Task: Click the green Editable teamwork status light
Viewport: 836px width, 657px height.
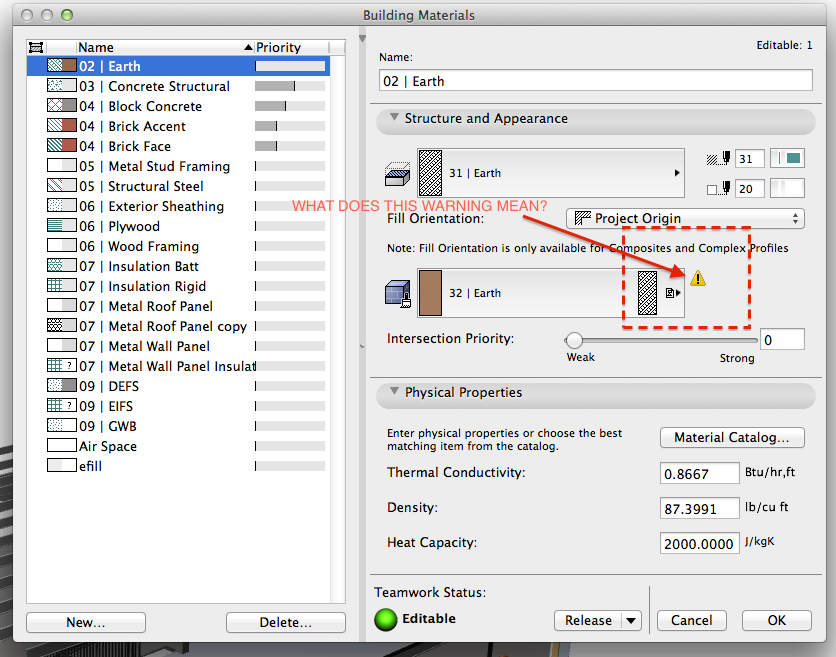Action: tap(386, 619)
